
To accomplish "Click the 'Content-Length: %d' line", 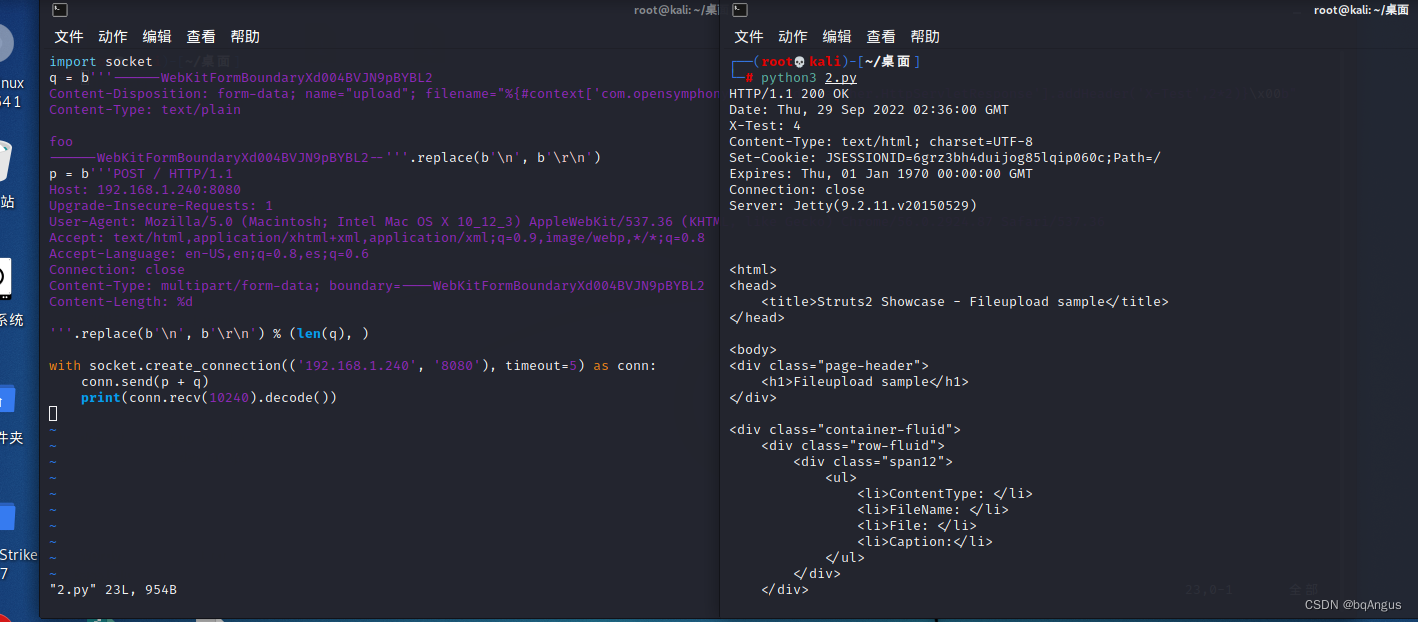I will (x=121, y=302).
